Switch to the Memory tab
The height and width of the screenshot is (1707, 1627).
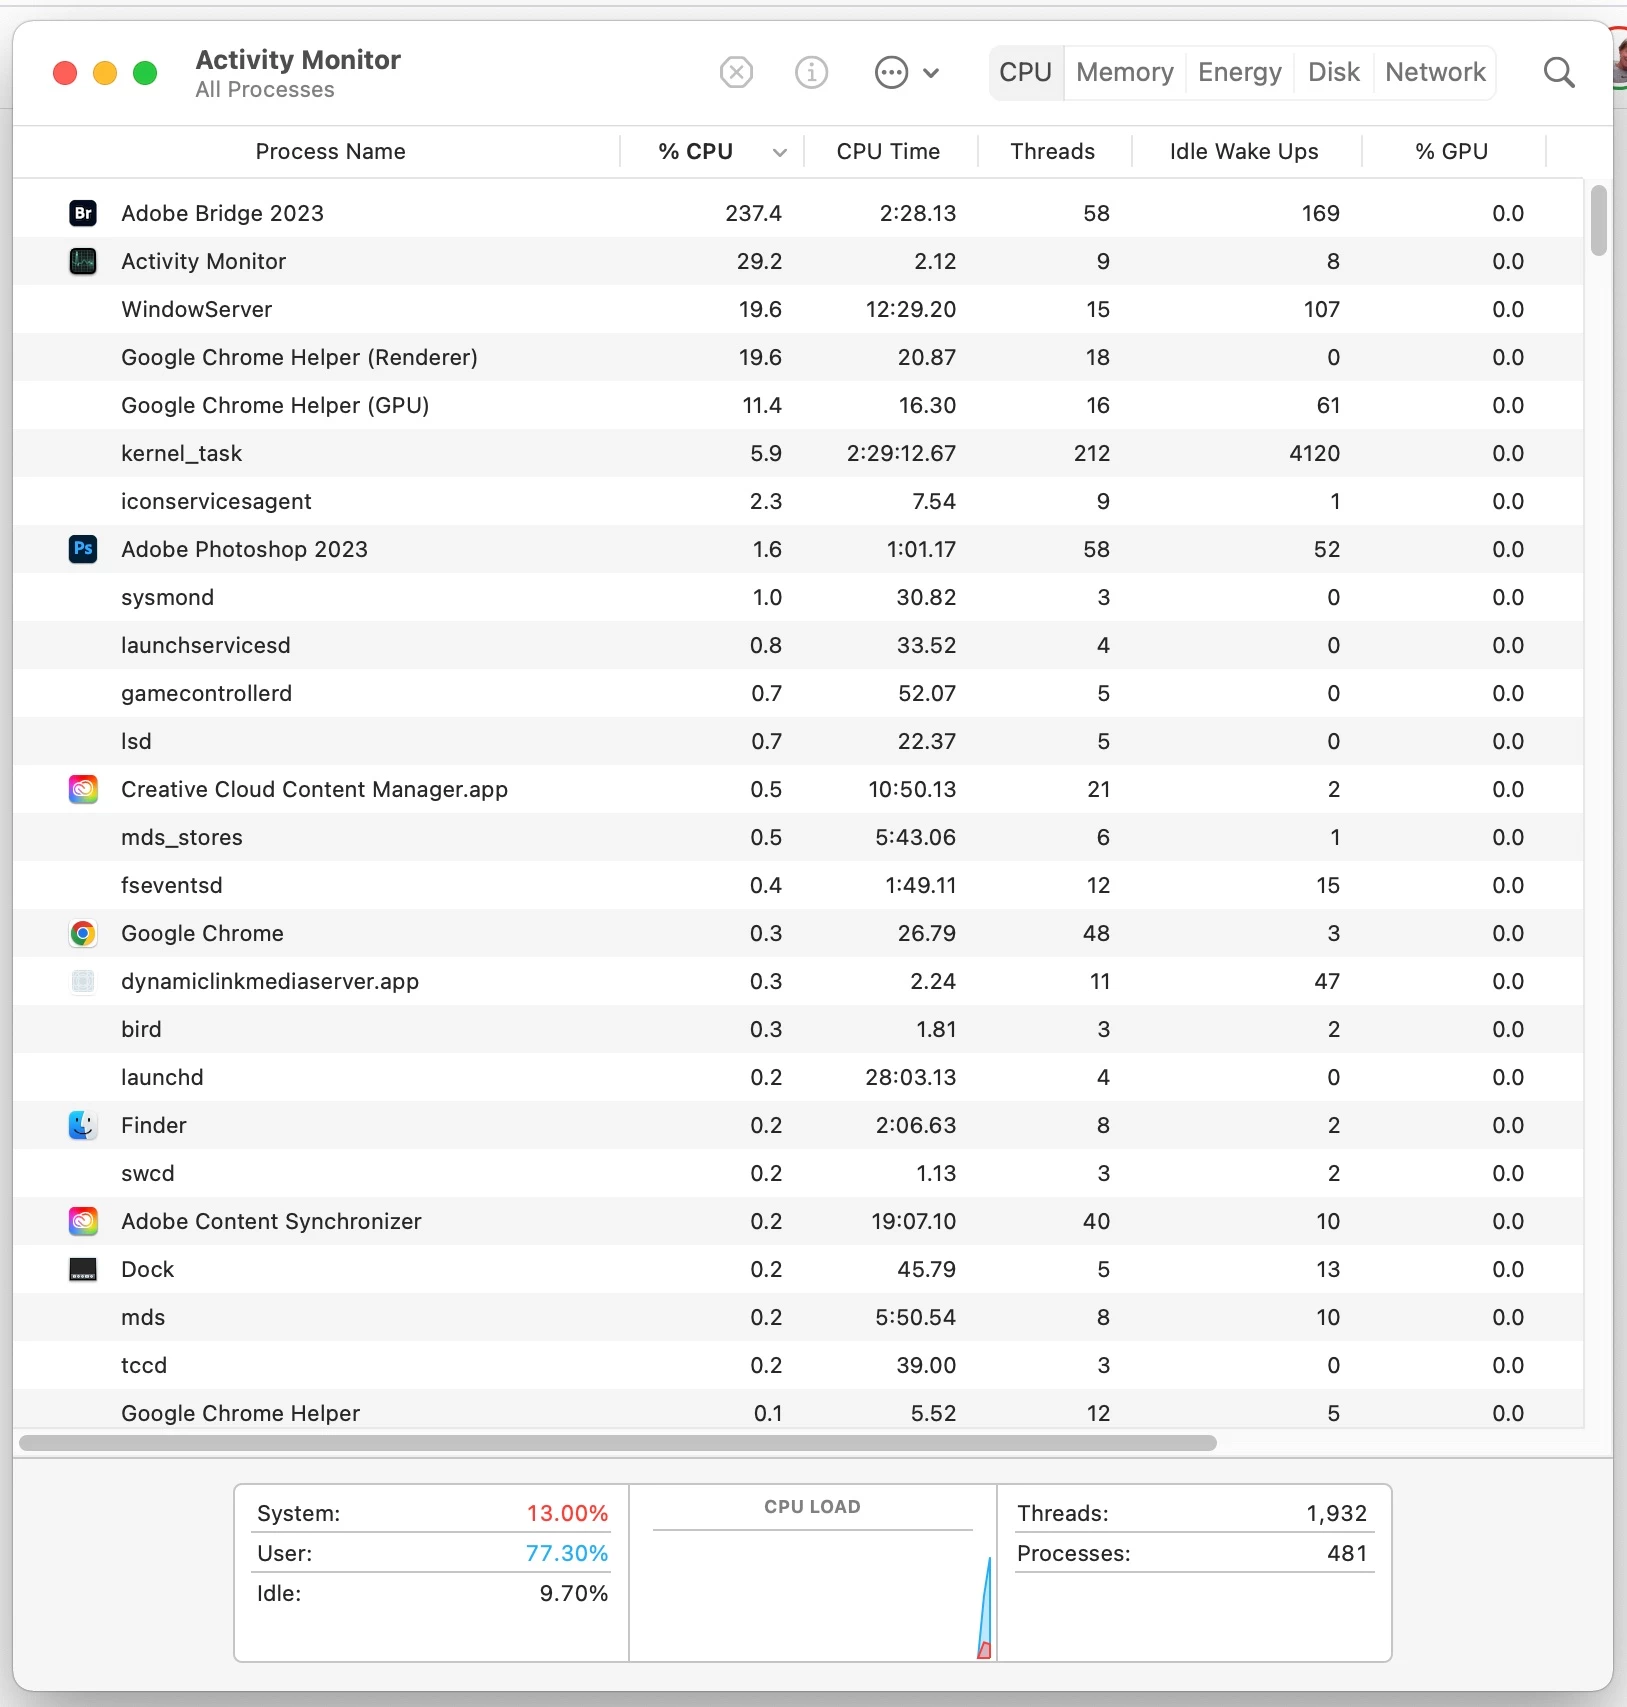(x=1125, y=72)
